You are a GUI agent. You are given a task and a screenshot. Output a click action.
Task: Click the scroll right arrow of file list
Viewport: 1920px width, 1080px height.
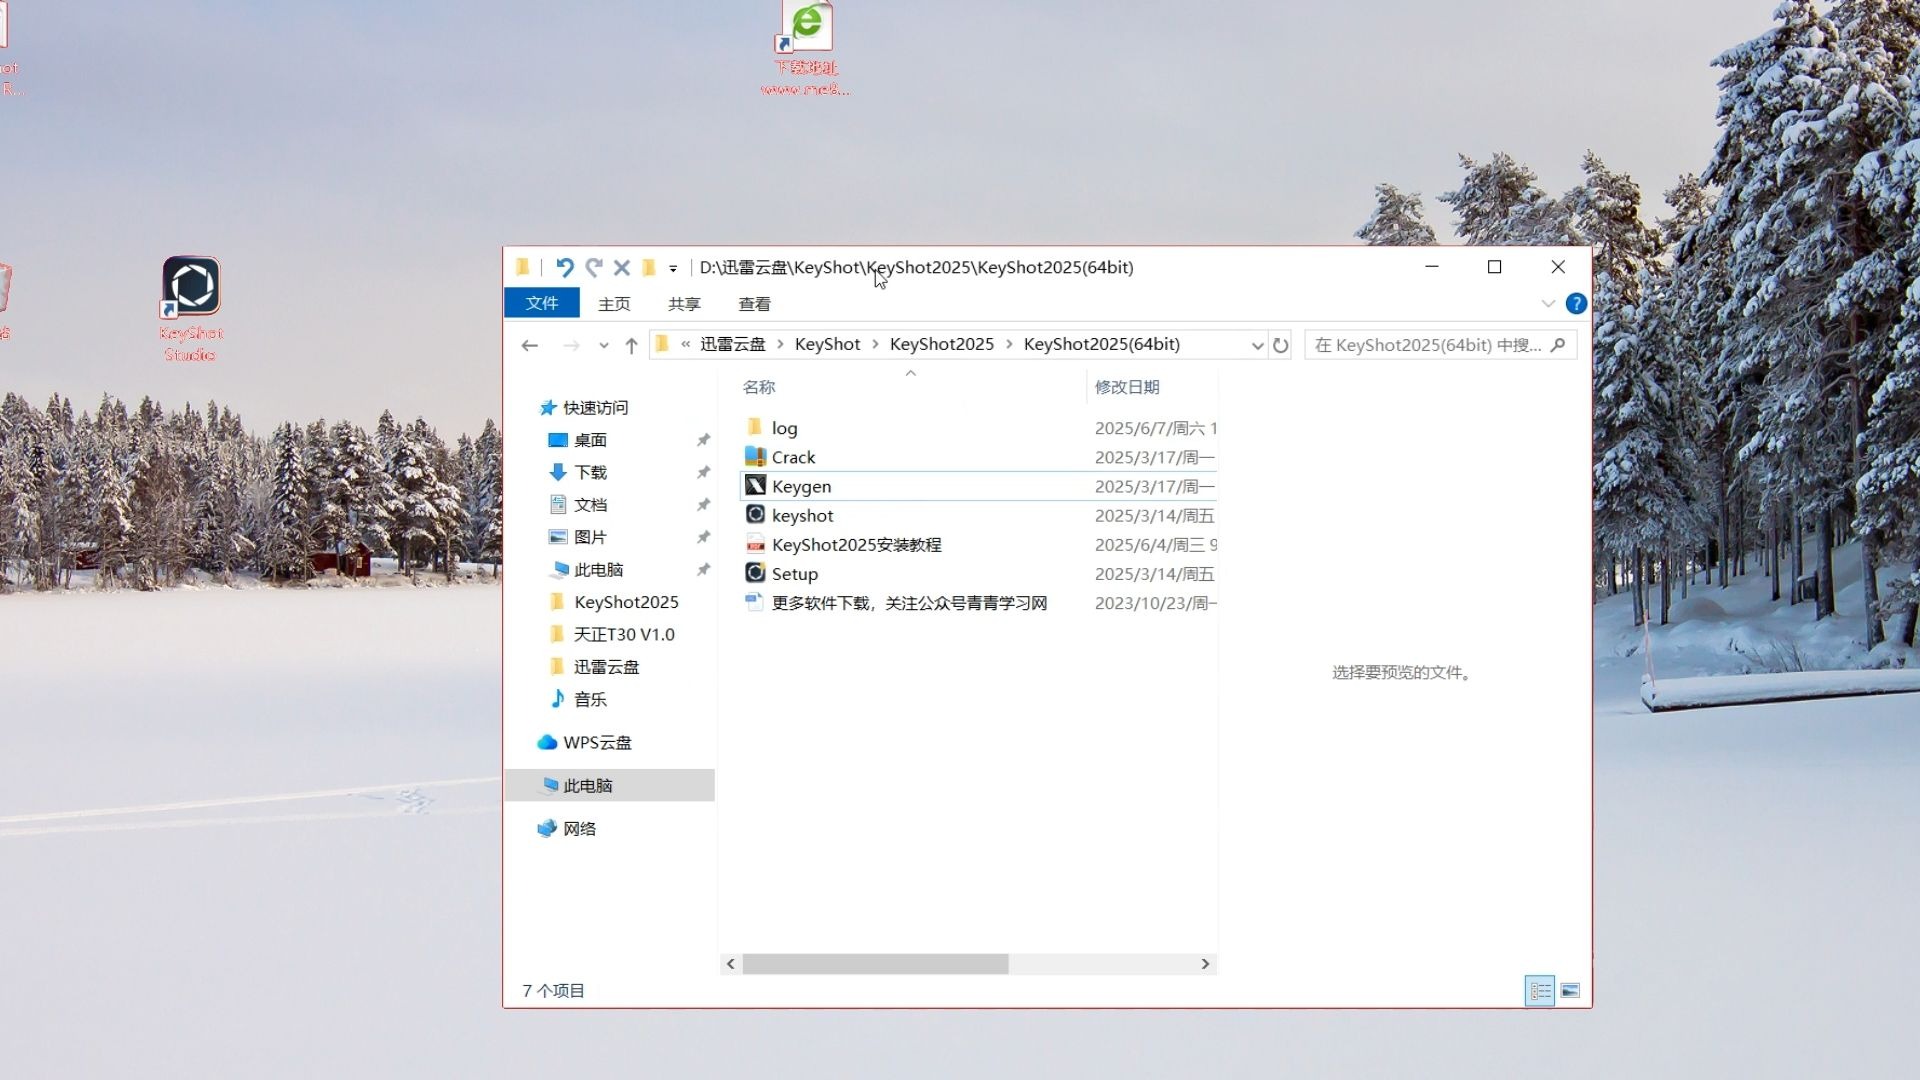[1205, 964]
